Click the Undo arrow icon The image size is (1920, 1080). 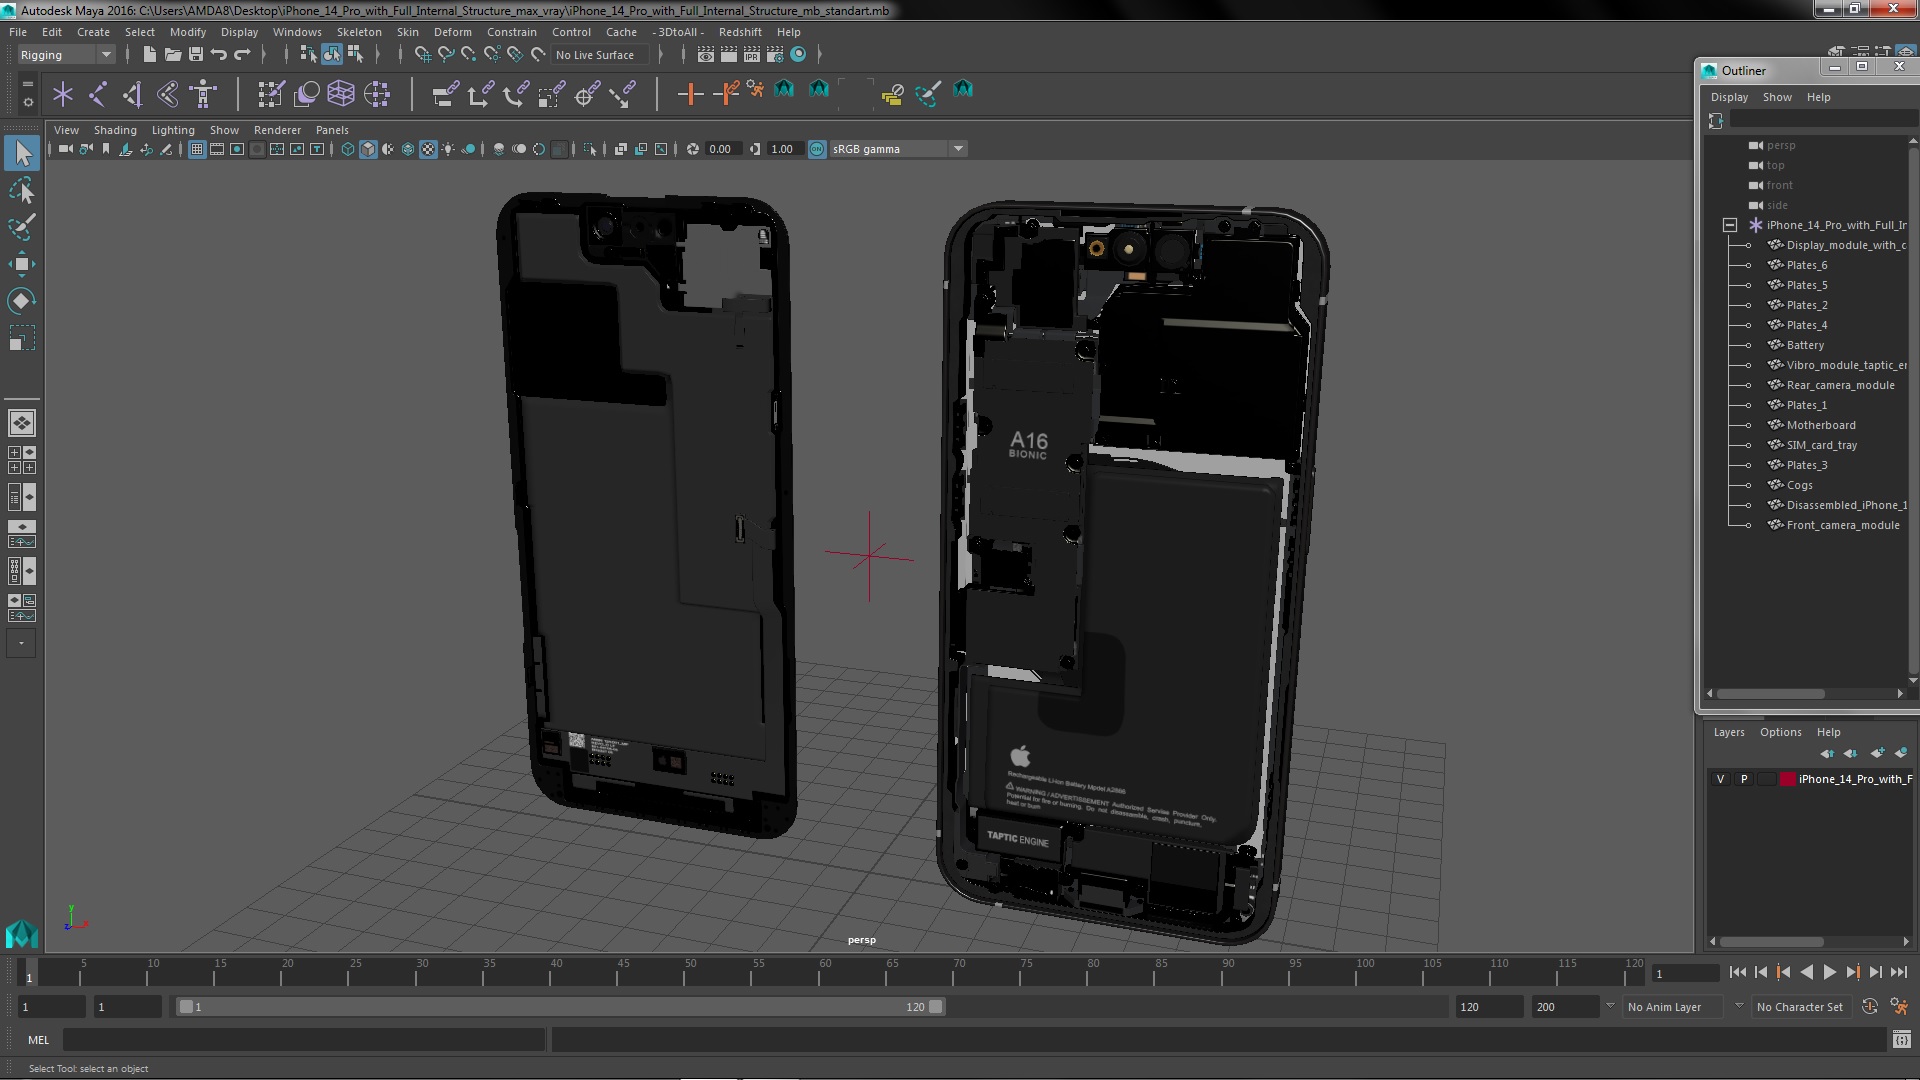[219, 55]
